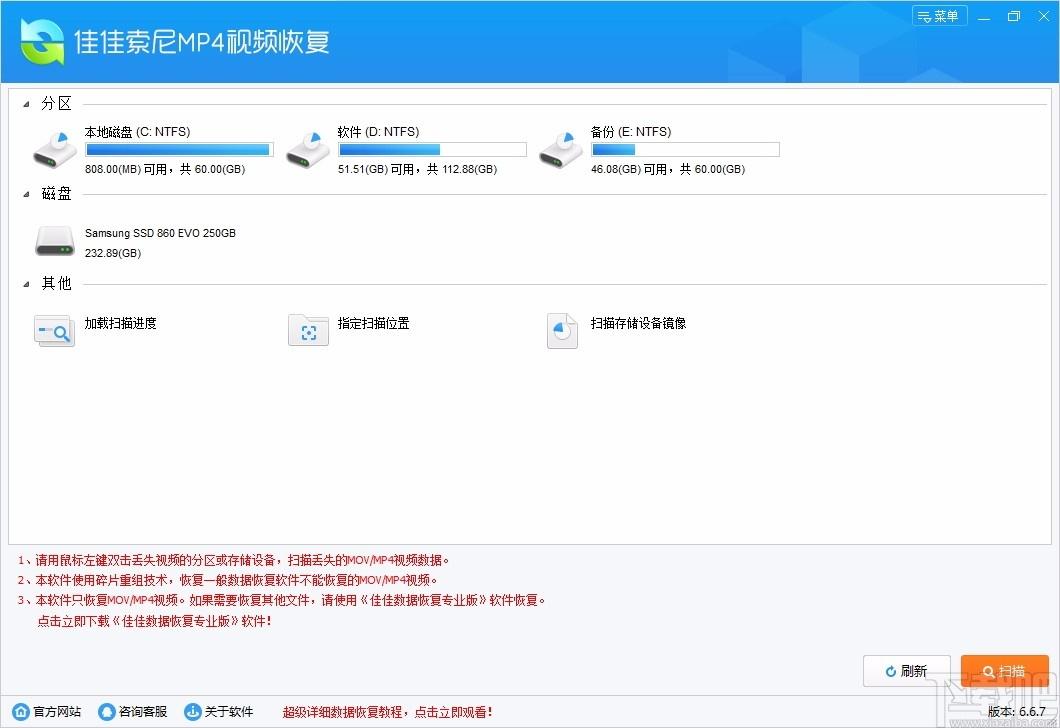Click the home icon beside 官方网站
The height and width of the screenshot is (728, 1060).
point(21,711)
